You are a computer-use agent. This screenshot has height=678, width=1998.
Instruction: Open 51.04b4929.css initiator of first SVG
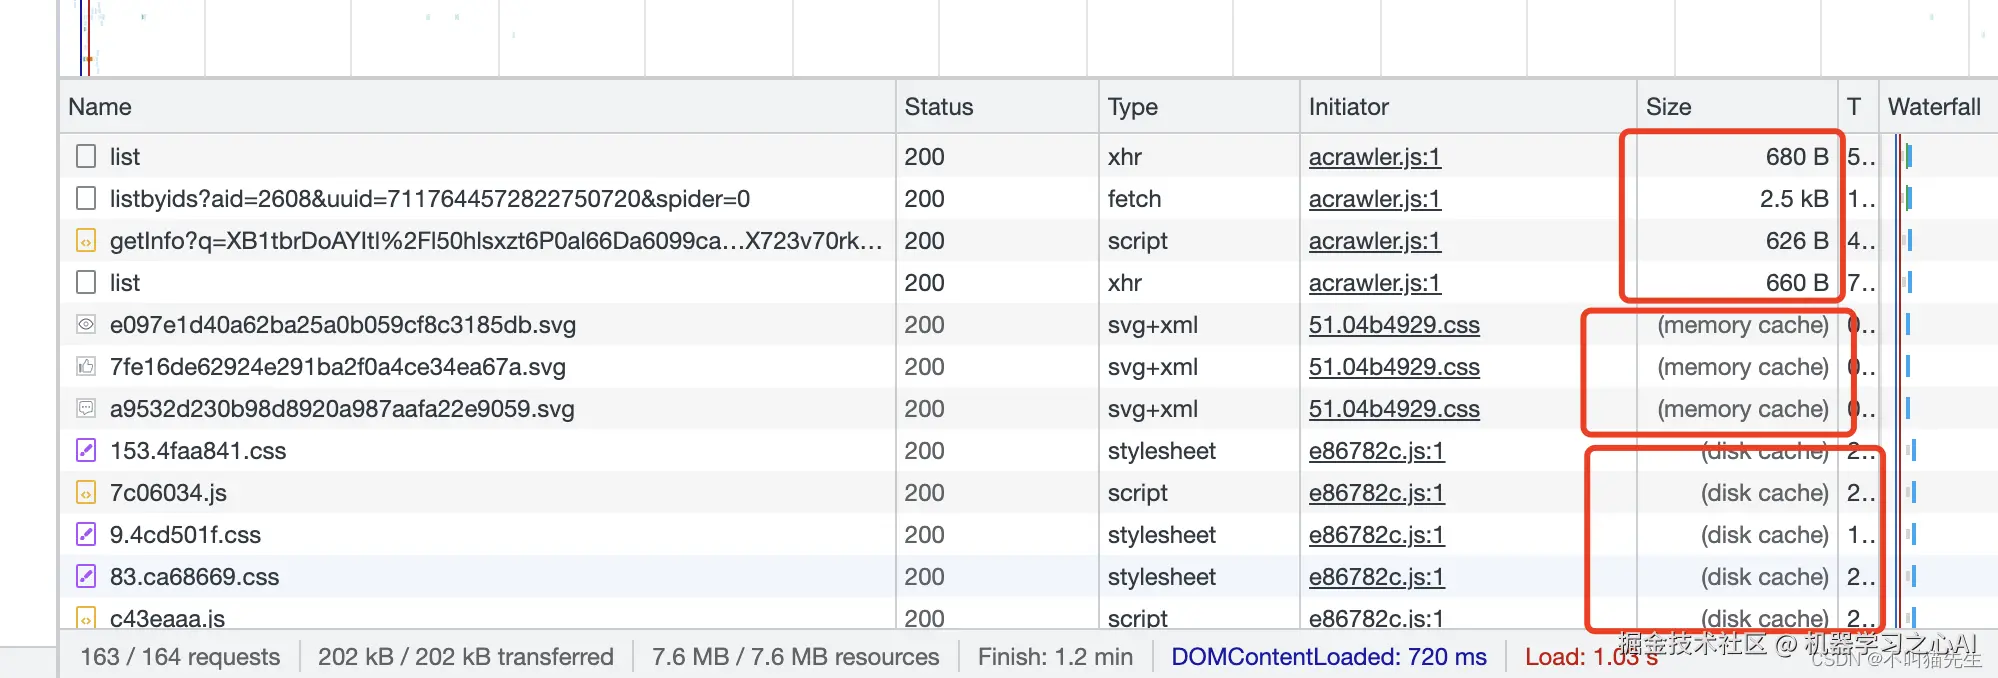click(x=1393, y=325)
